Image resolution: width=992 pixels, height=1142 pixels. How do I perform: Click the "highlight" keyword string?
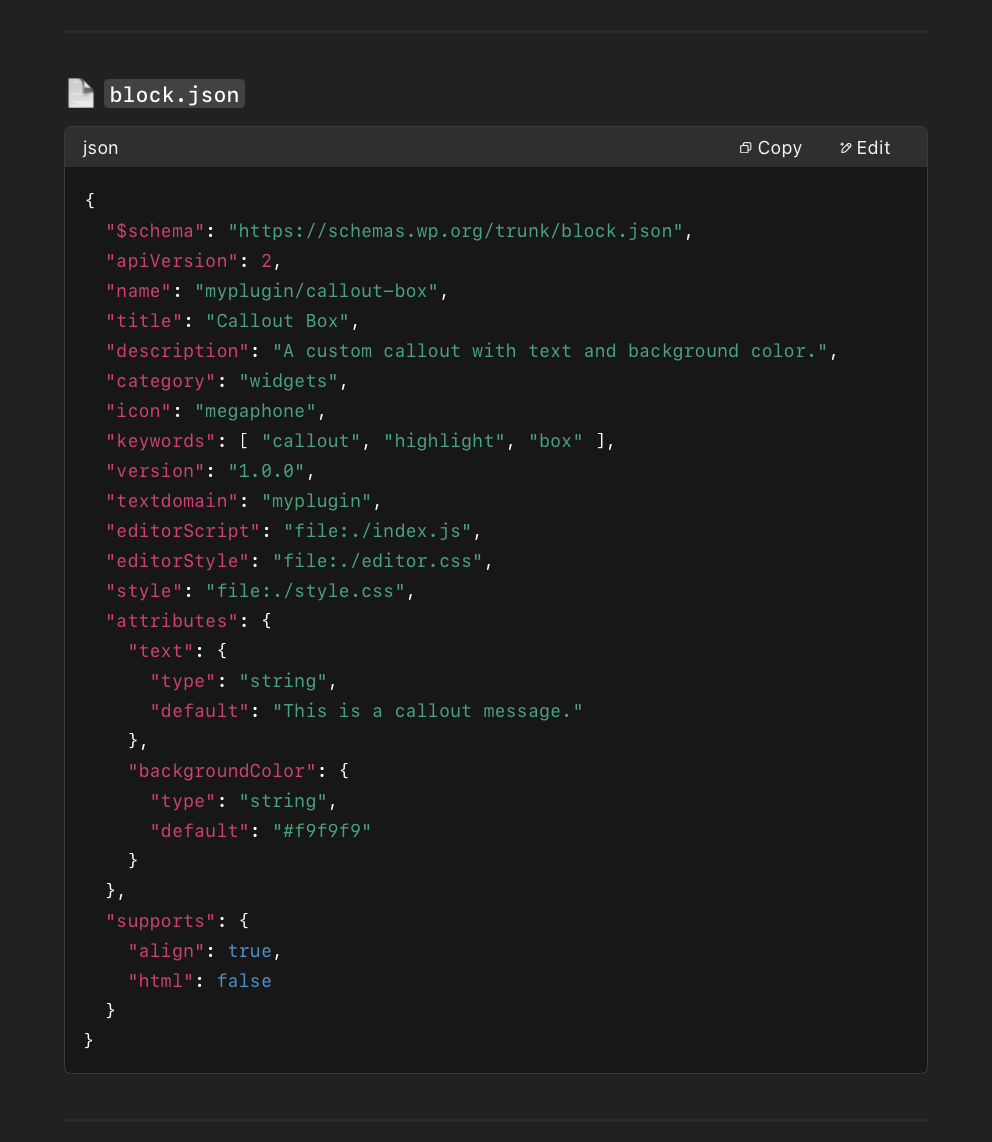click(444, 441)
